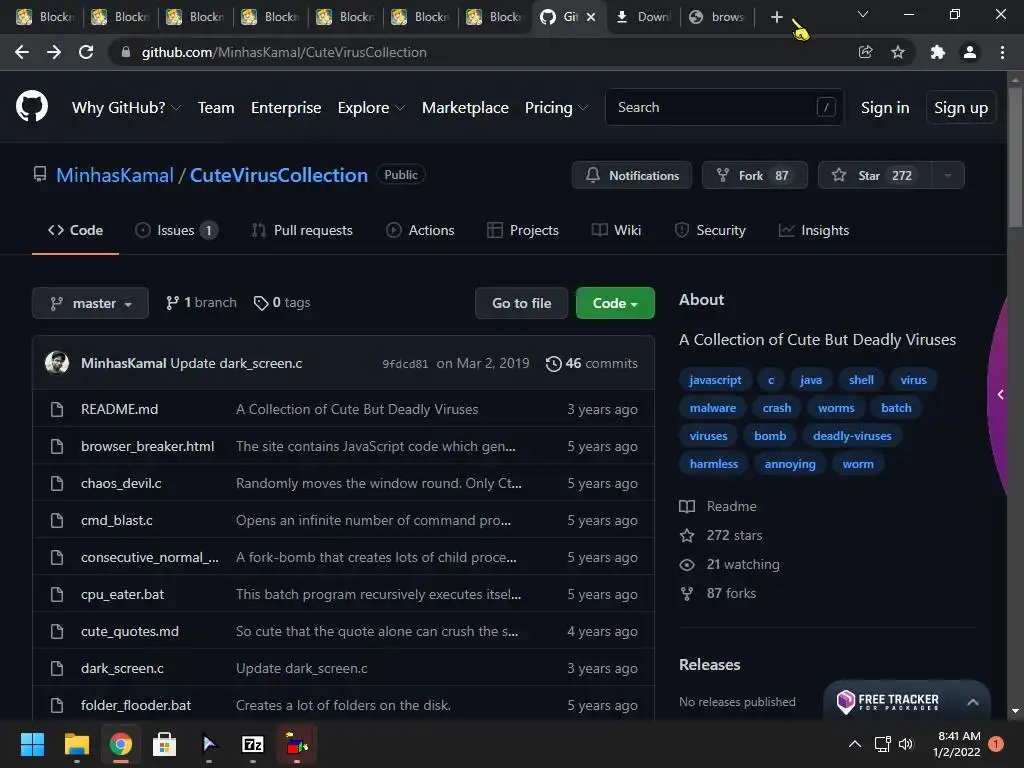
Task: Select the javascript topic tag
Action: 715,380
